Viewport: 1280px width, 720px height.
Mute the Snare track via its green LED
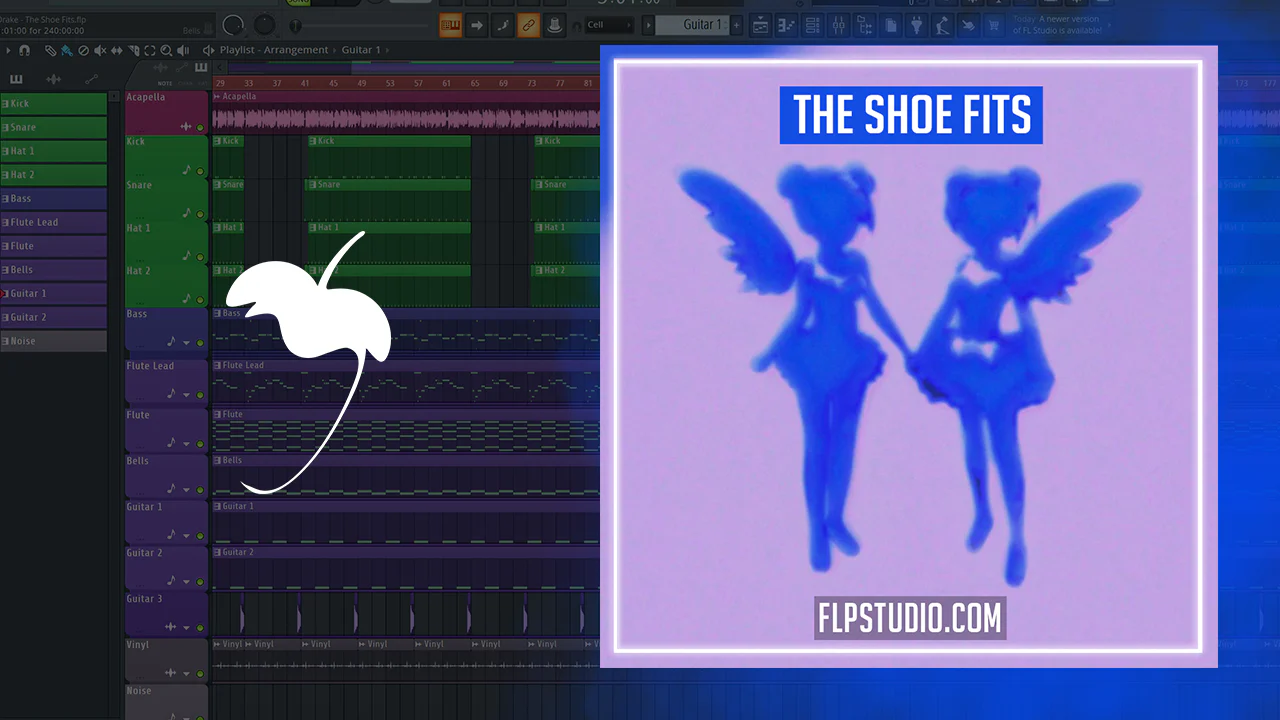click(200, 214)
